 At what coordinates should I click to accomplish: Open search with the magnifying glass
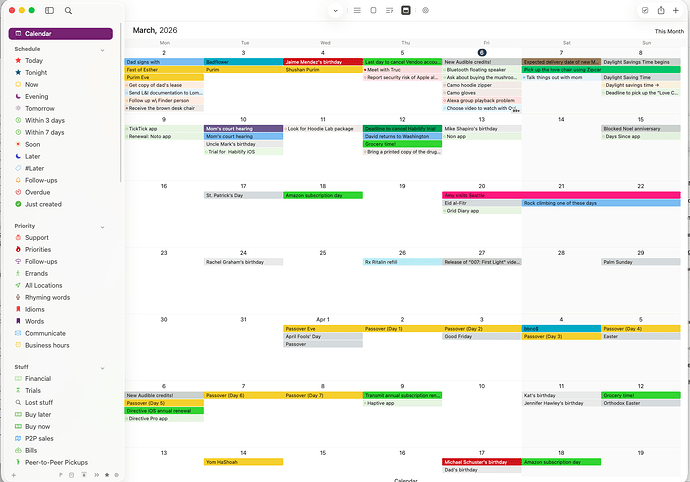[x=68, y=10]
